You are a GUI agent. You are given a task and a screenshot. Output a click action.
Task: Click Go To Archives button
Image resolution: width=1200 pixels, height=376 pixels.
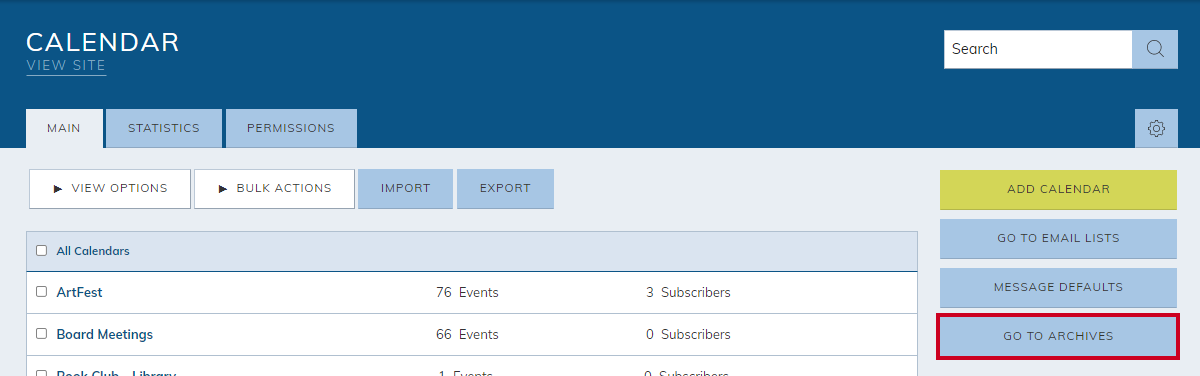point(1058,336)
